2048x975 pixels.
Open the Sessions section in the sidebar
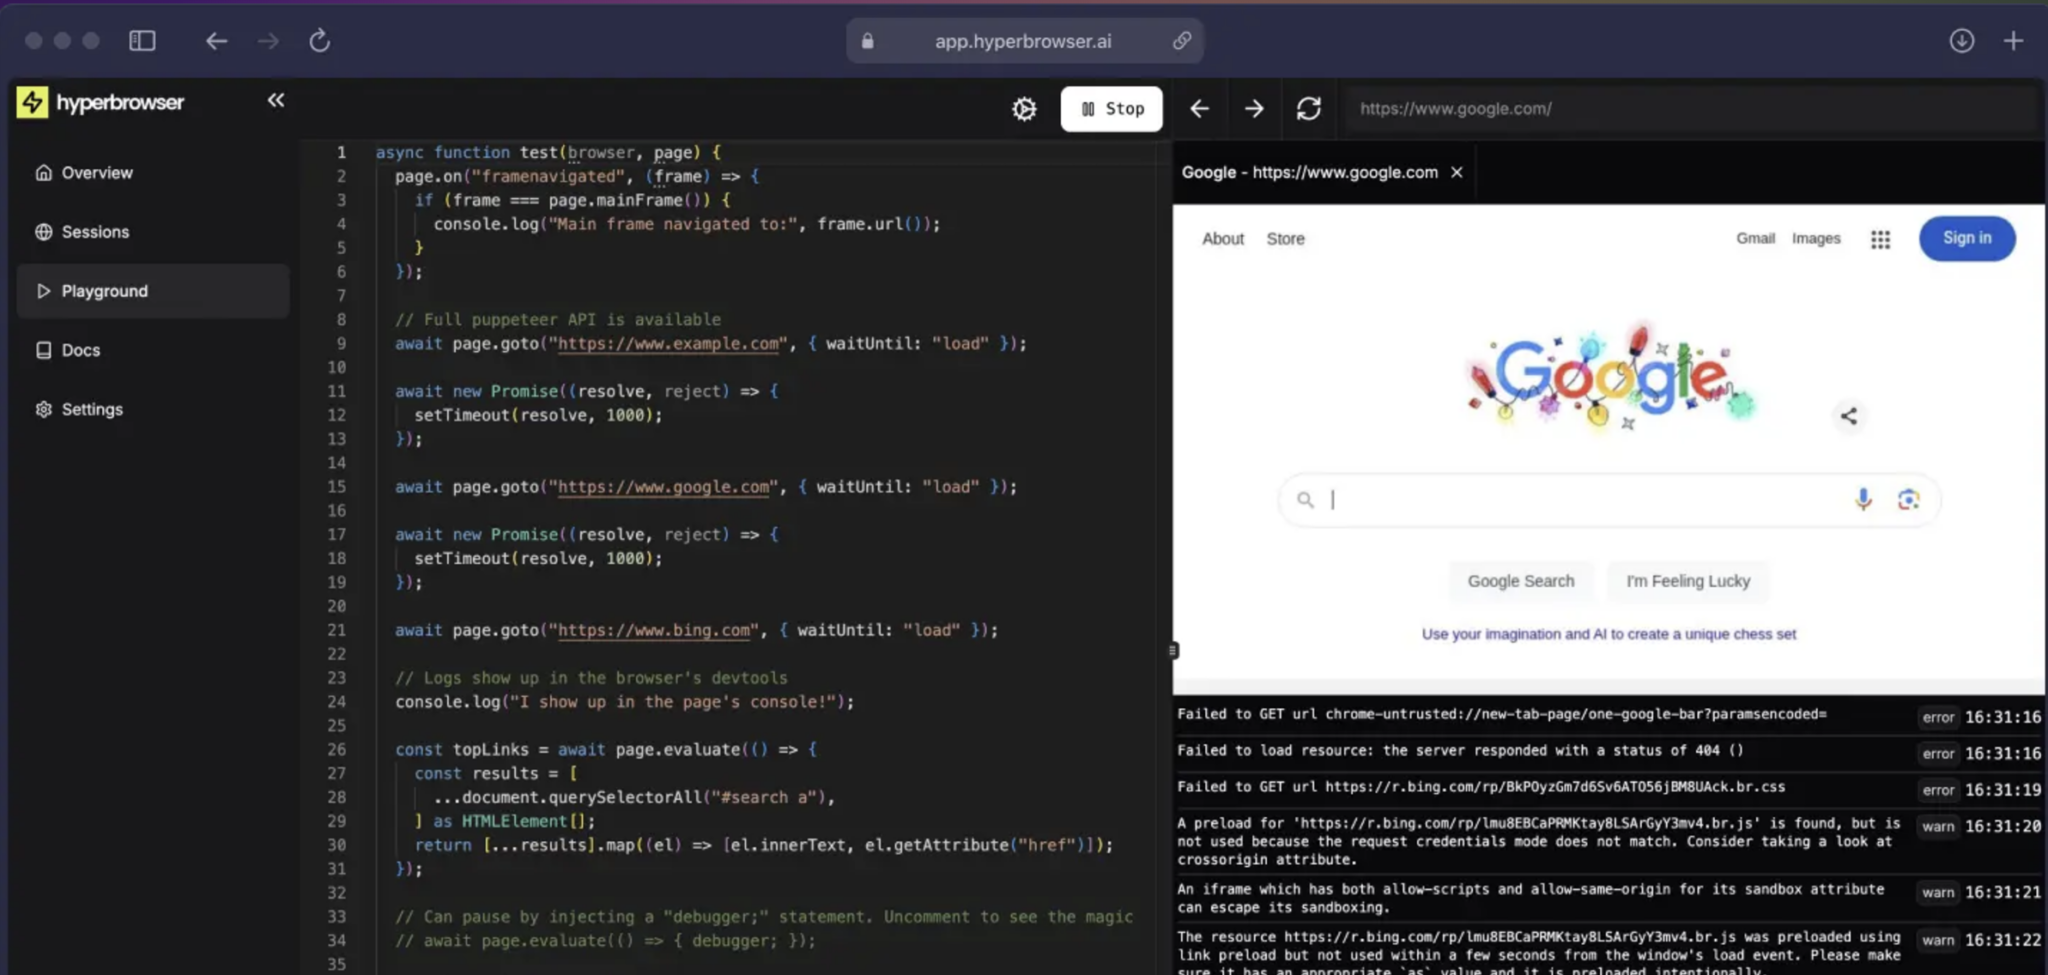96,231
